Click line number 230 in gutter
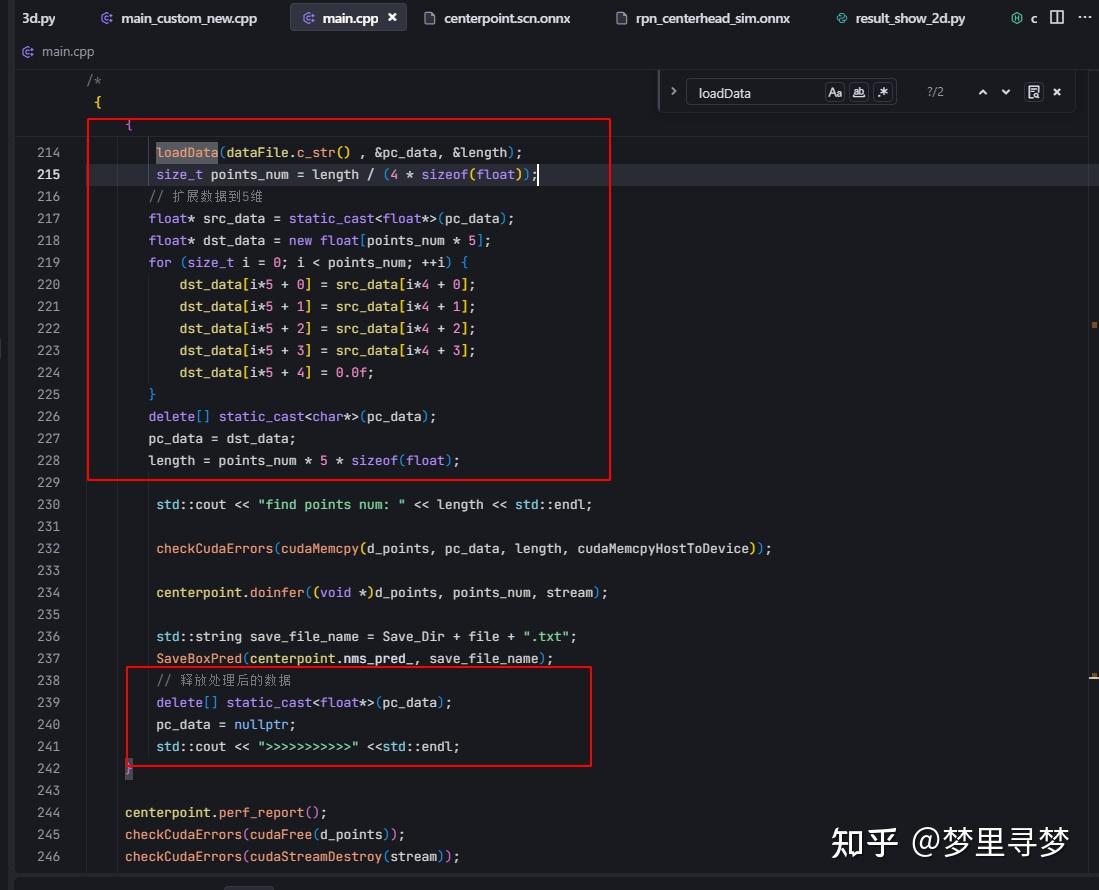Image resolution: width=1099 pixels, height=890 pixels. click(x=48, y=505)
